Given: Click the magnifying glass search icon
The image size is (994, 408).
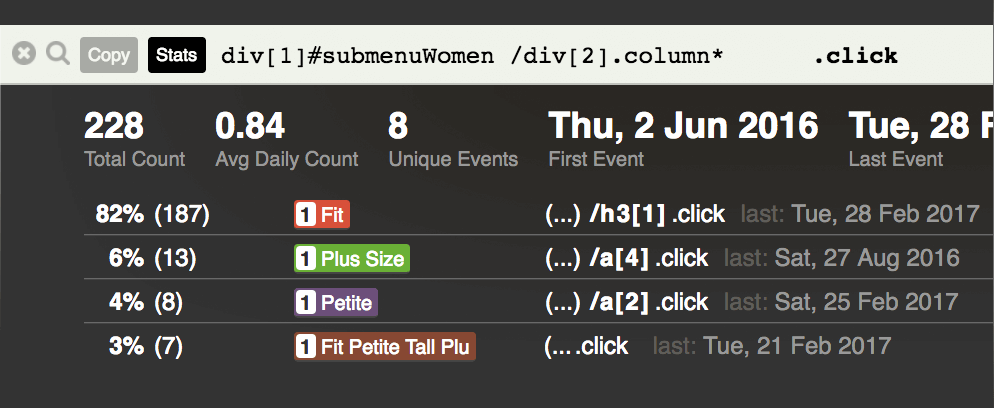Looking at the screenshot, I should tap(58, 54).
